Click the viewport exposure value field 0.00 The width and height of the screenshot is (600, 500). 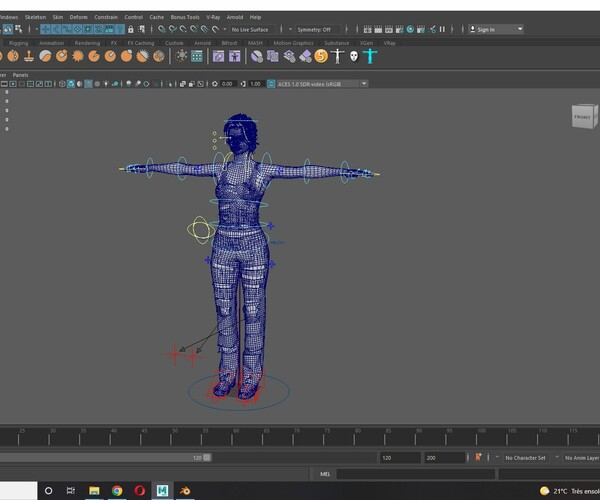(x=227, y=84)
